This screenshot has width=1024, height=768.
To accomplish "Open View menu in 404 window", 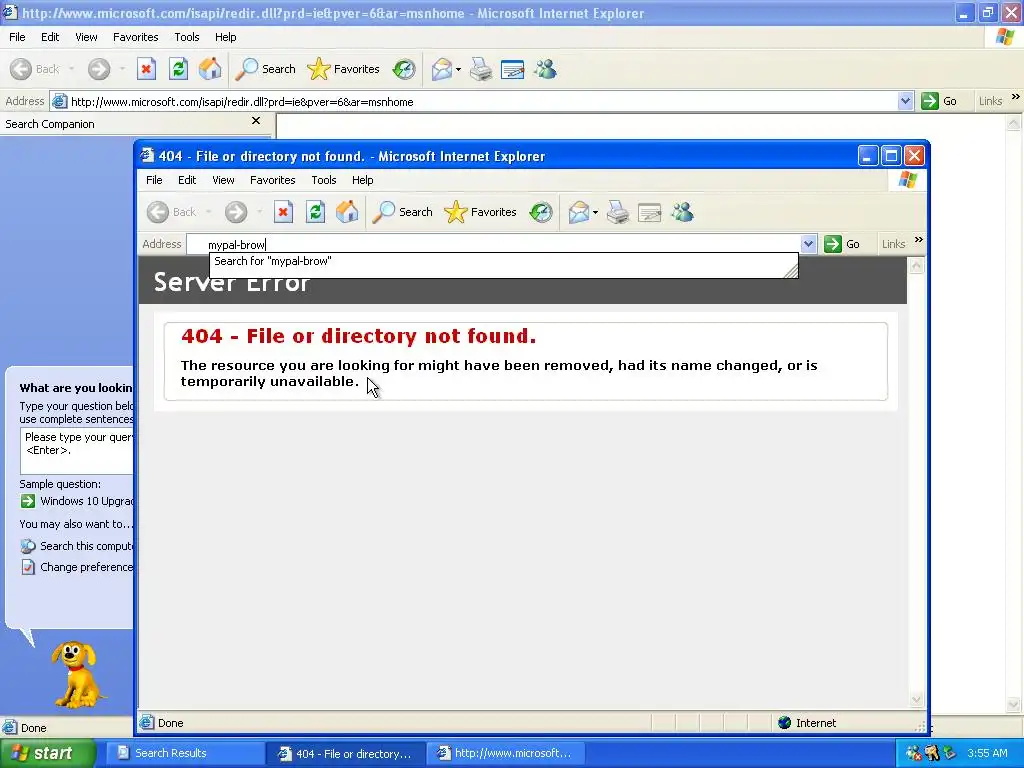I will (x=223, y=180).
